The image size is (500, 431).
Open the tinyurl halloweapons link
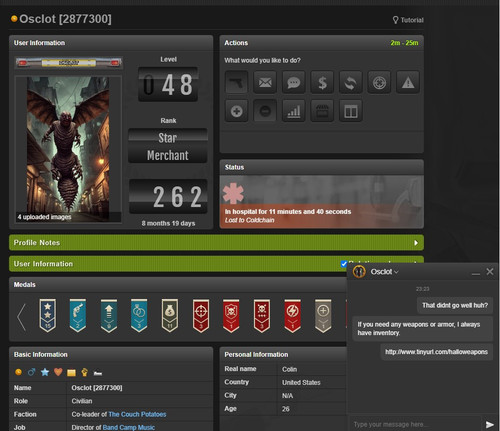click(x=436, y=352)
